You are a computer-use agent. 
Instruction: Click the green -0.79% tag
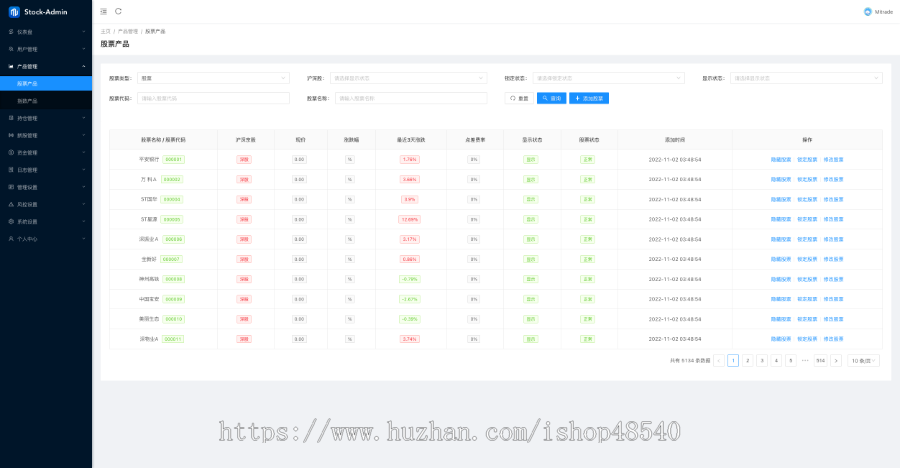[x=409, y=279]
